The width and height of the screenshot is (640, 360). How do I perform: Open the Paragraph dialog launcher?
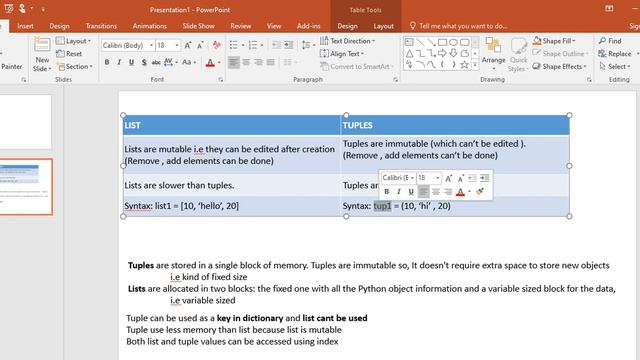[x=396, y=80]
